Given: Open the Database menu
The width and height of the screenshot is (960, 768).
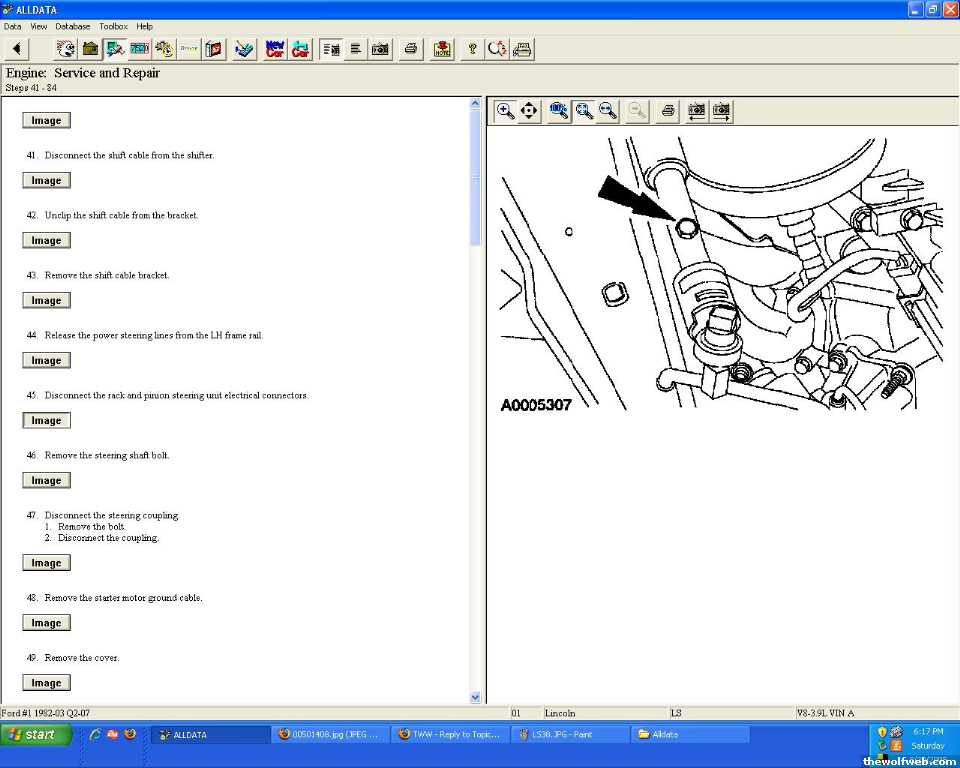Looking at the screenshot, I should (72, 26).
